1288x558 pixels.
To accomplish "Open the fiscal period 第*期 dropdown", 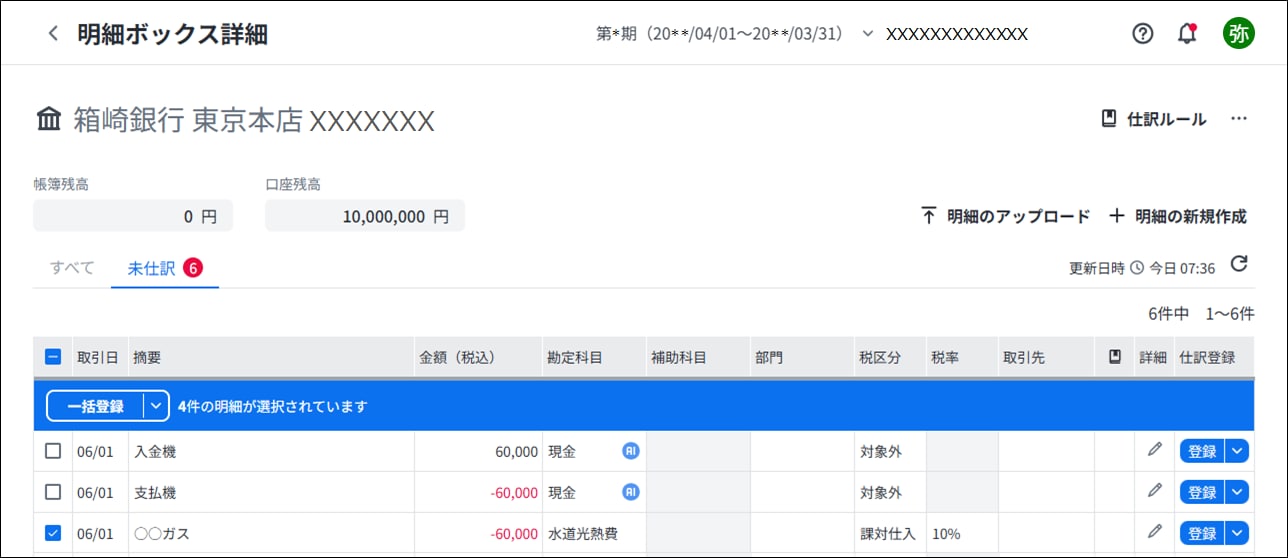I will (735, 34).
